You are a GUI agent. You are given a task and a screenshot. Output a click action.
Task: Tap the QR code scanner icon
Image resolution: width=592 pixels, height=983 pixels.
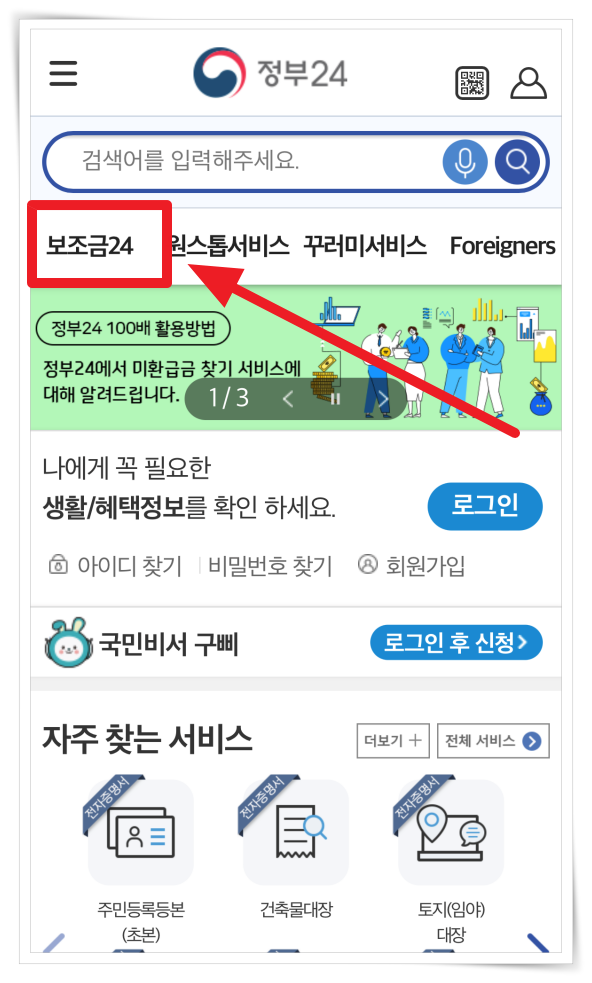pyautogui.click(x=472, y=83)
